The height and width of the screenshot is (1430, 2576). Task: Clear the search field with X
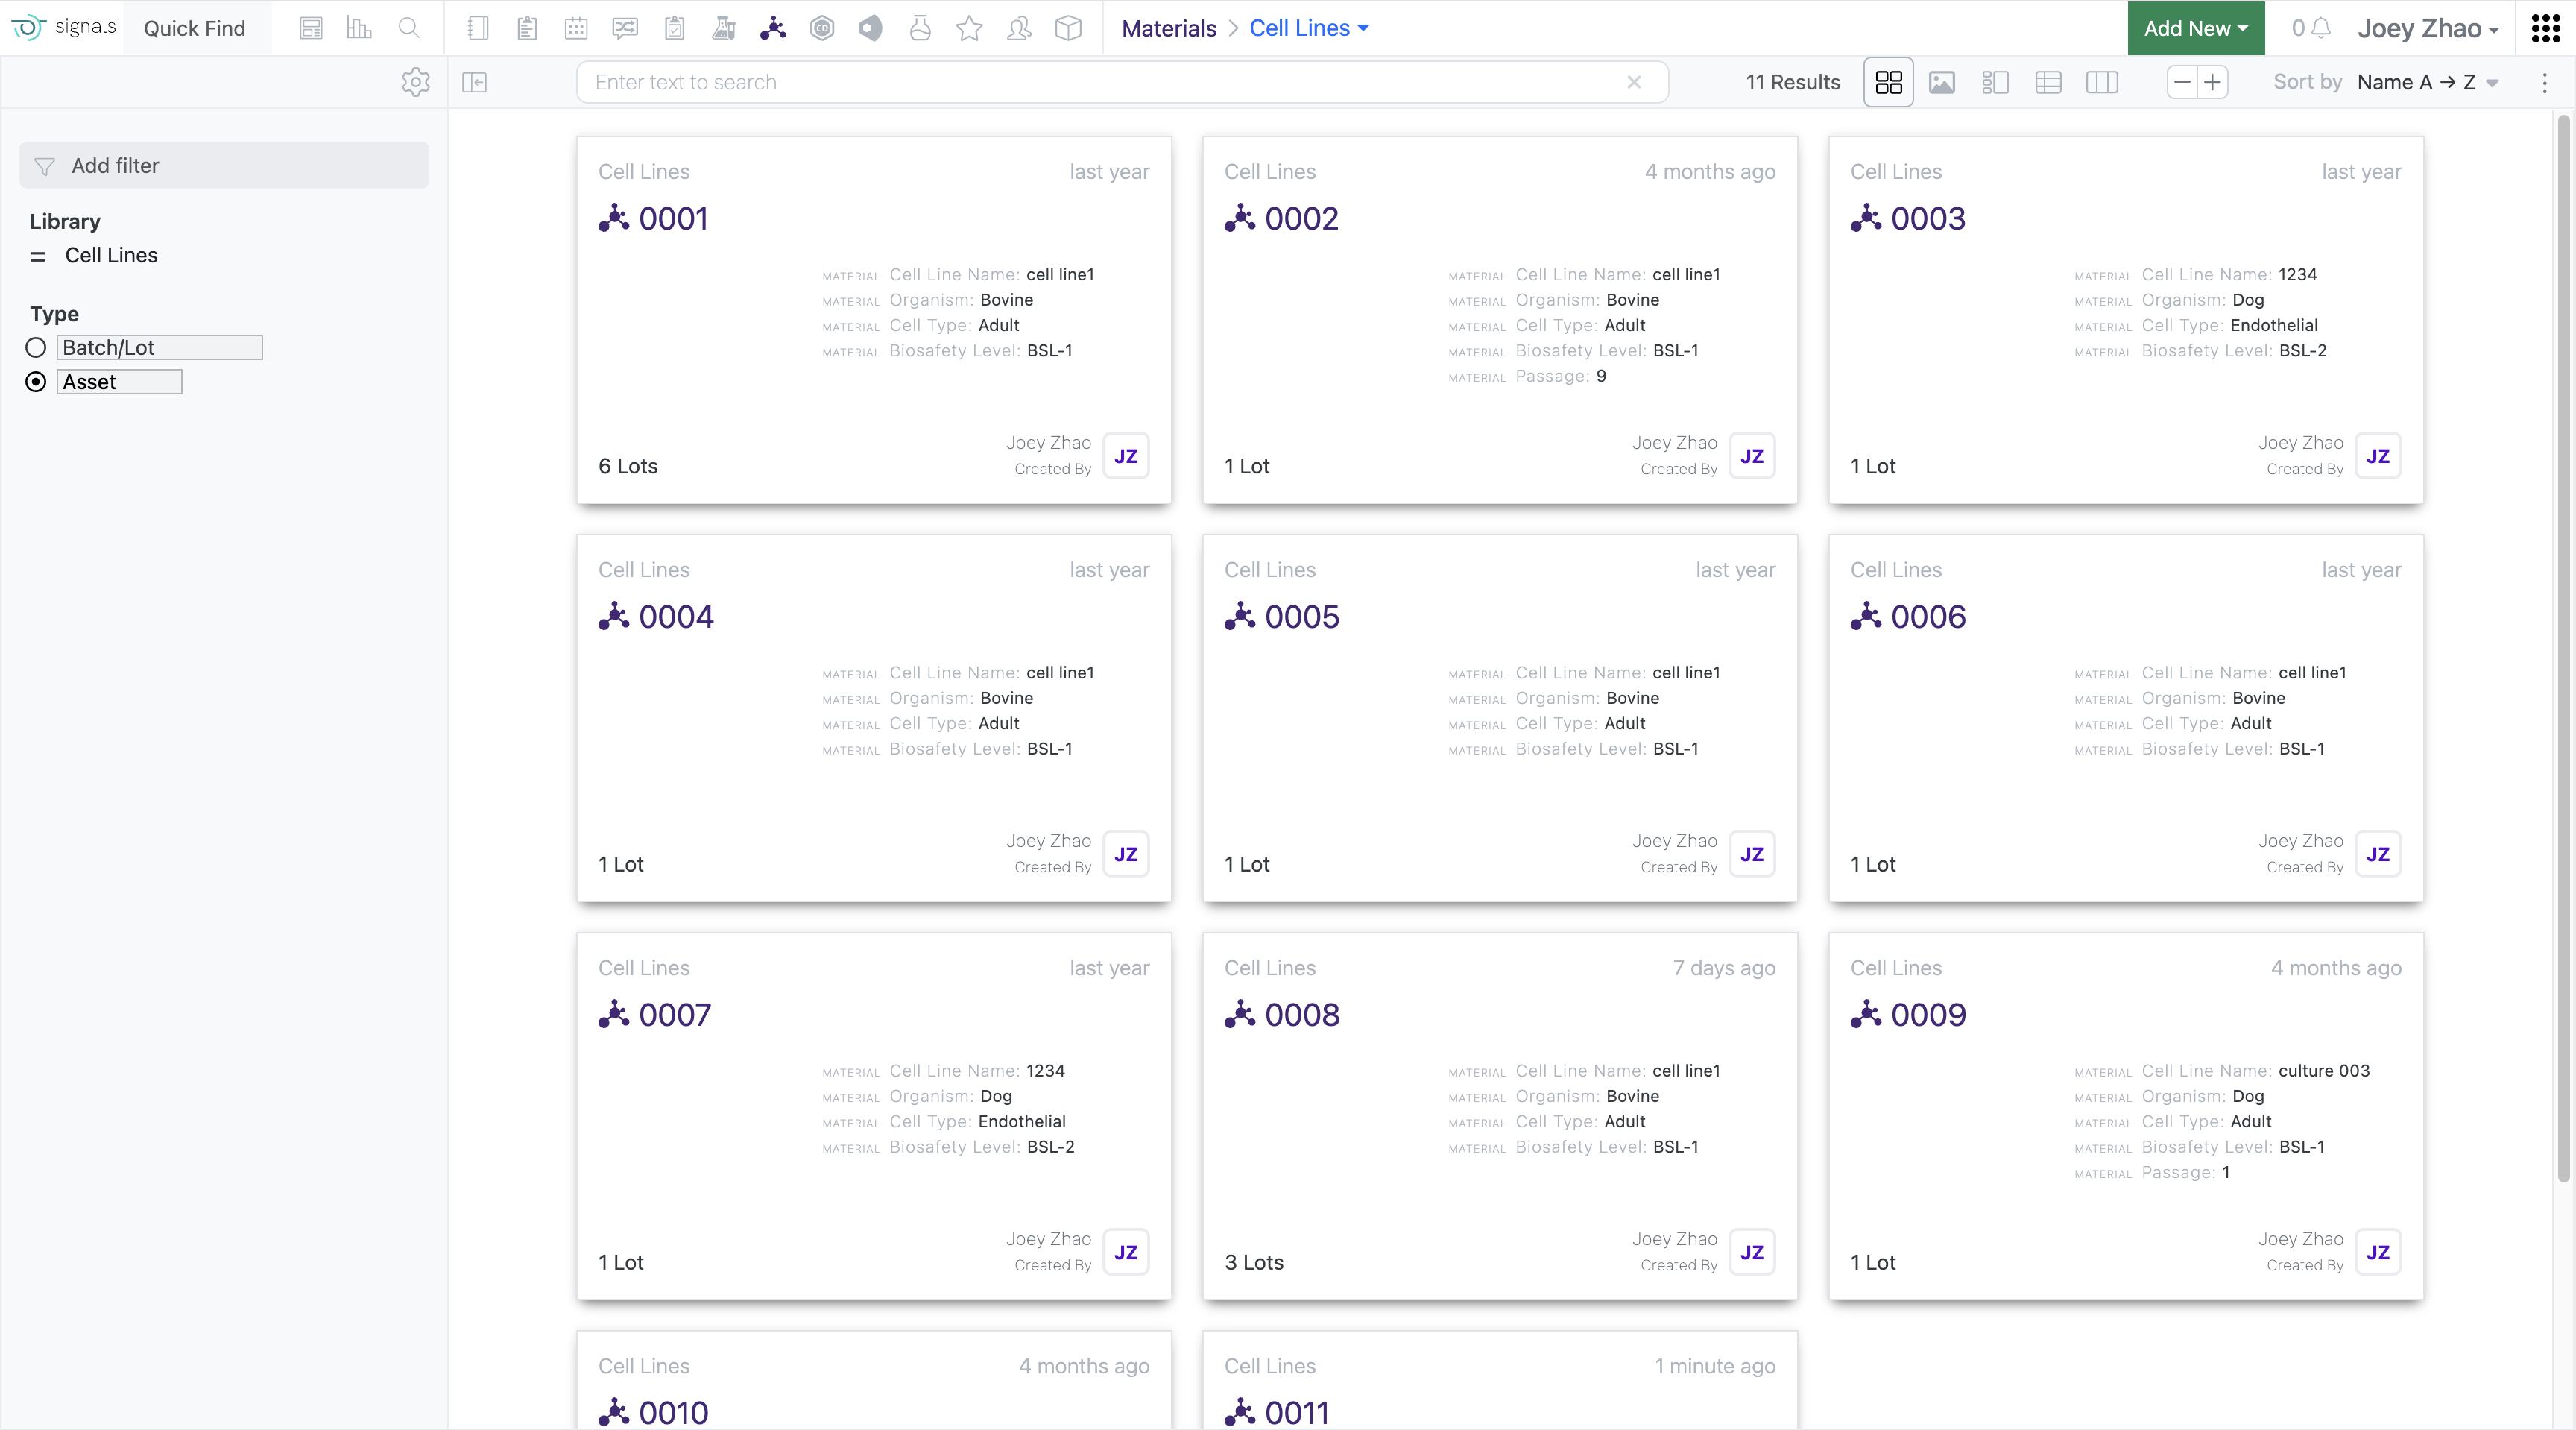[1634, 82]
